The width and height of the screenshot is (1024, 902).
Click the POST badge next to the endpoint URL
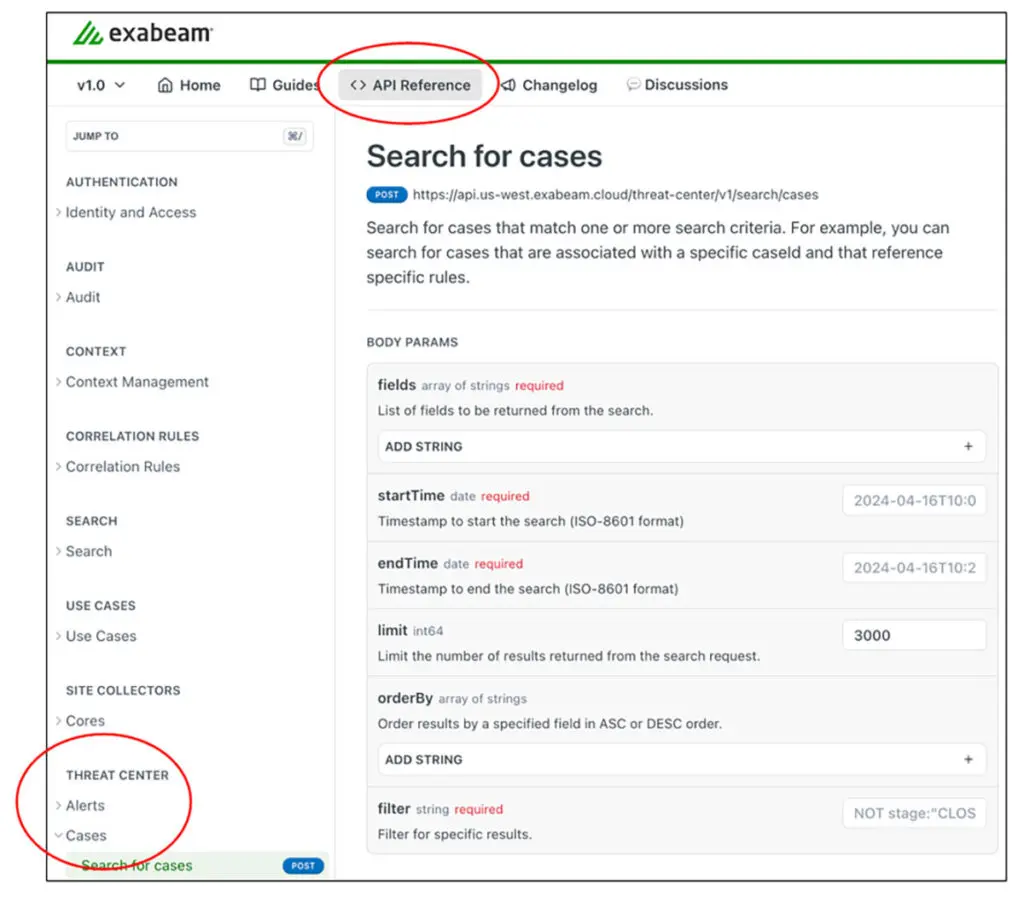click(x=386, y=195)
